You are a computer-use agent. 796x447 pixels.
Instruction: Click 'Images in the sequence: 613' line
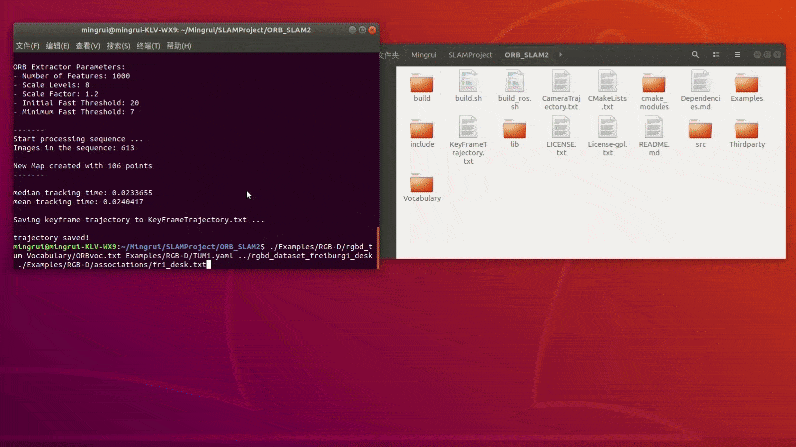click(x=74, y=148)
